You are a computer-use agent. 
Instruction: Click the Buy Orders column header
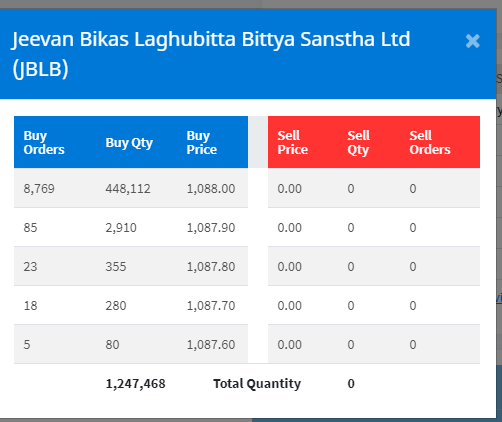click(44, 142)
